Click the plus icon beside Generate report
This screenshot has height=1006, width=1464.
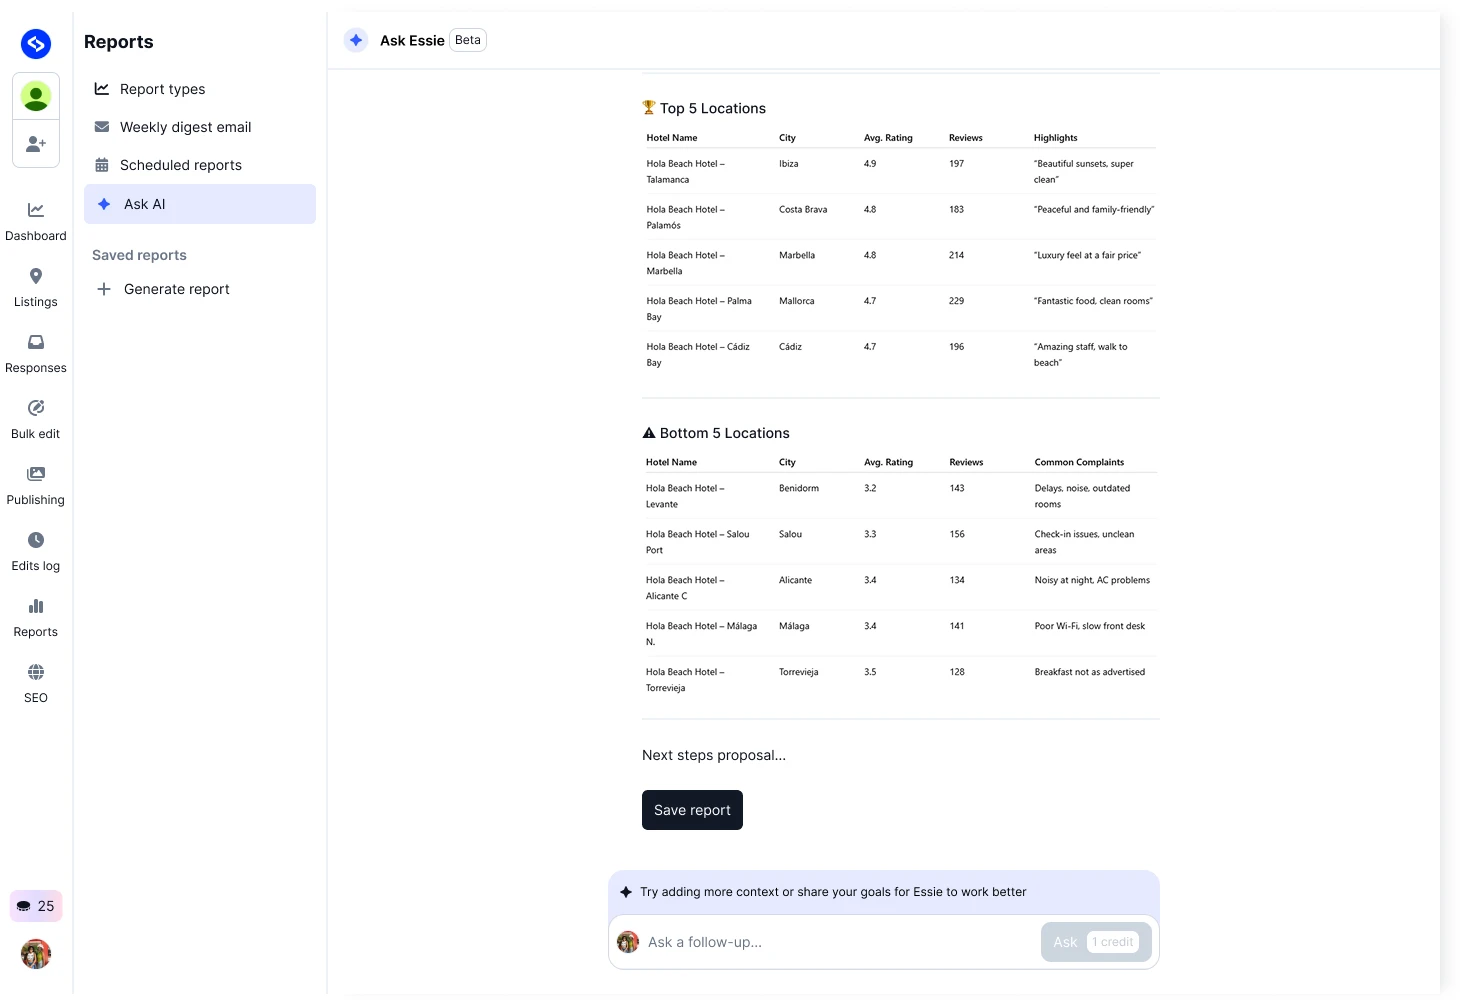(x=104, y=289)
